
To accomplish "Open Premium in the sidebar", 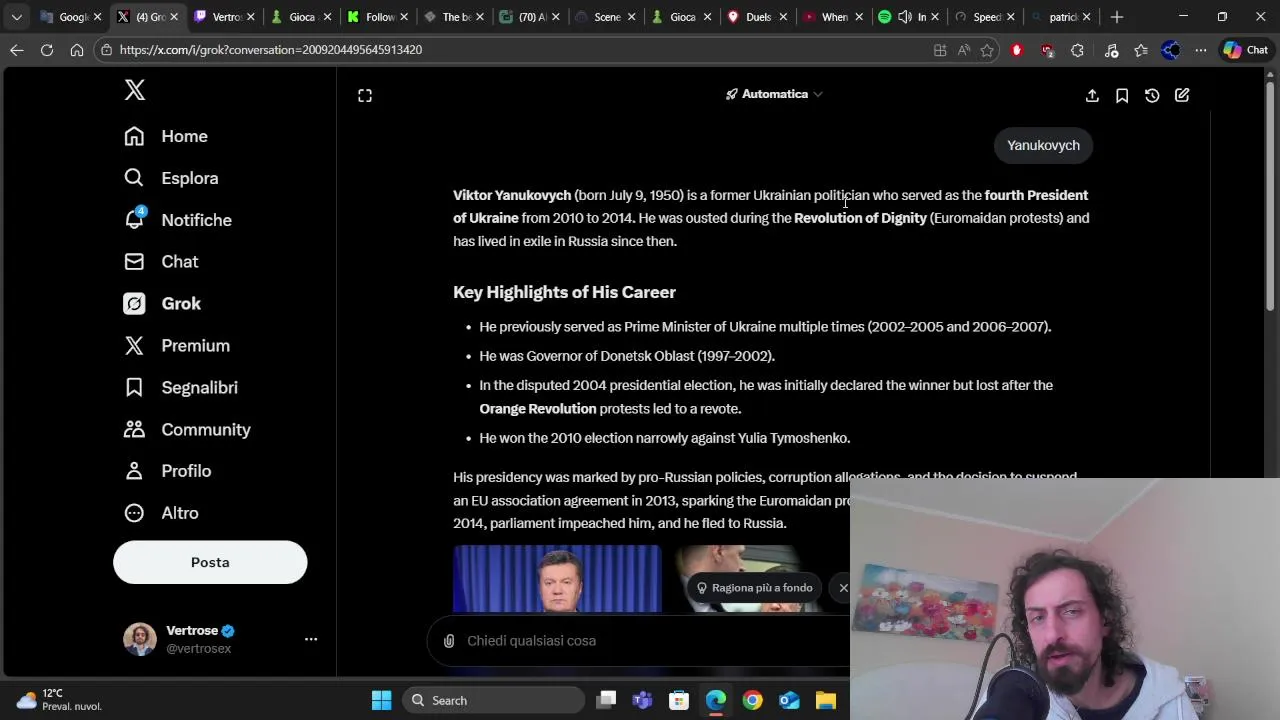I will (x=177, y=345).
